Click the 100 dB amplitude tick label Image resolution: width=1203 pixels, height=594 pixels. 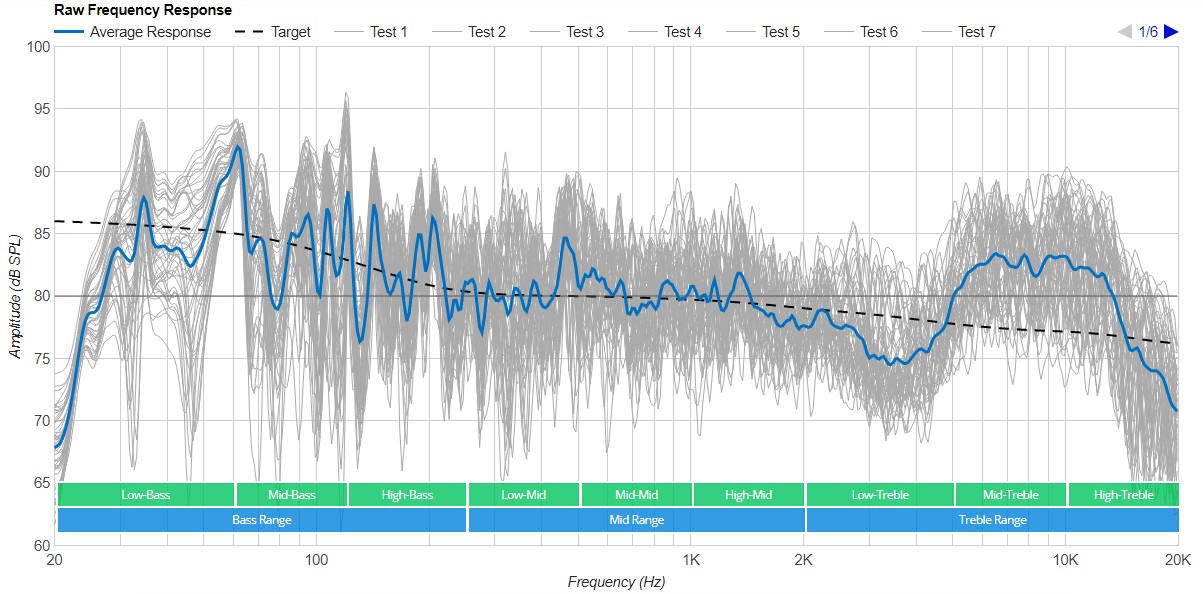[x=36, y=47]
